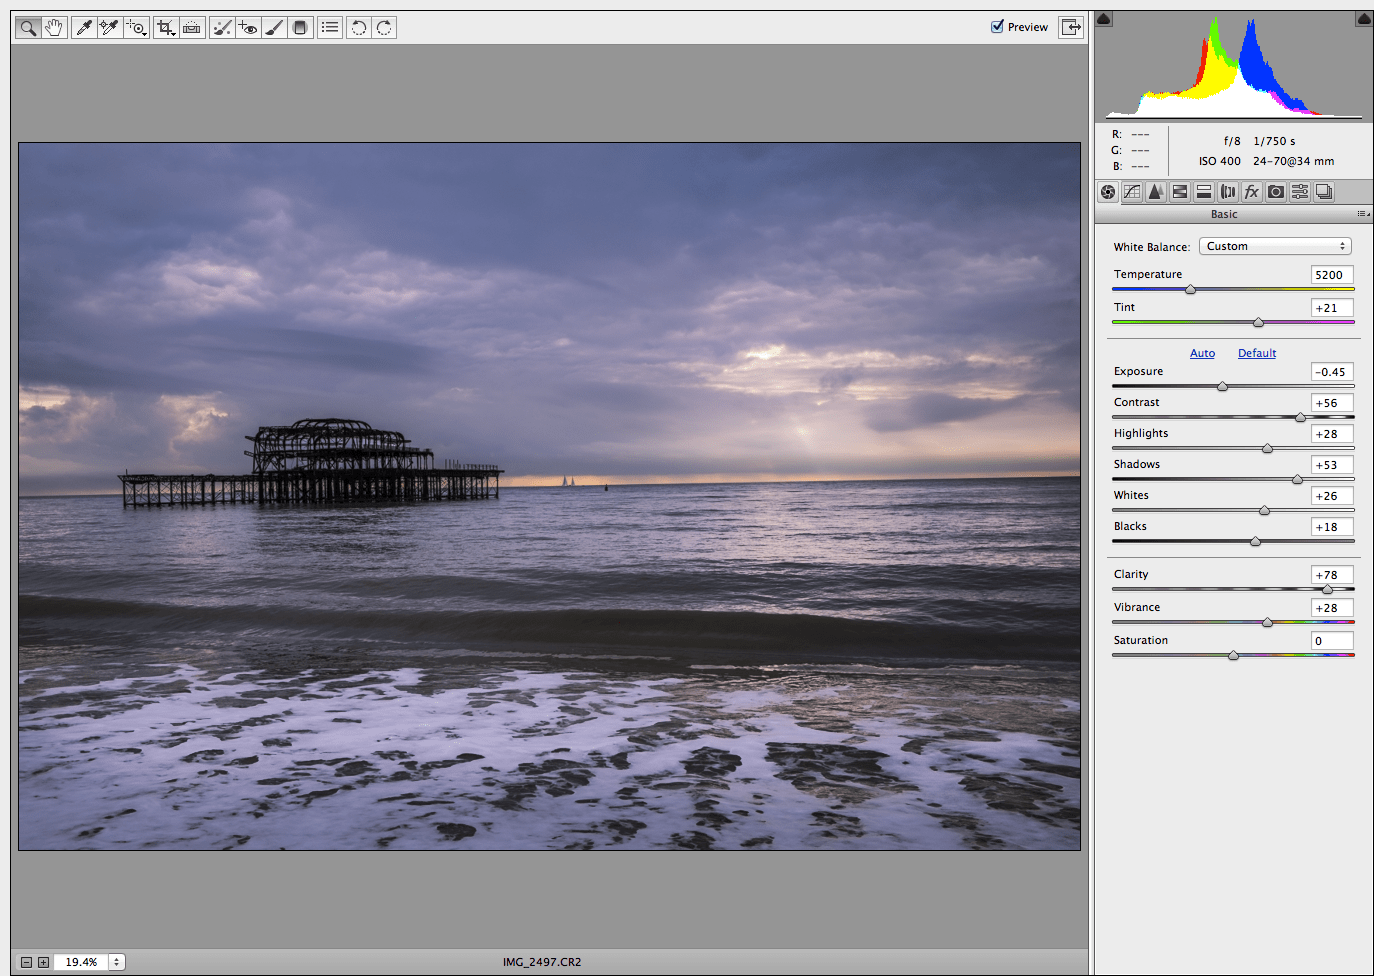Select the Hand tool
Viewport: 1374px width, 976px height.
(54, 28)
